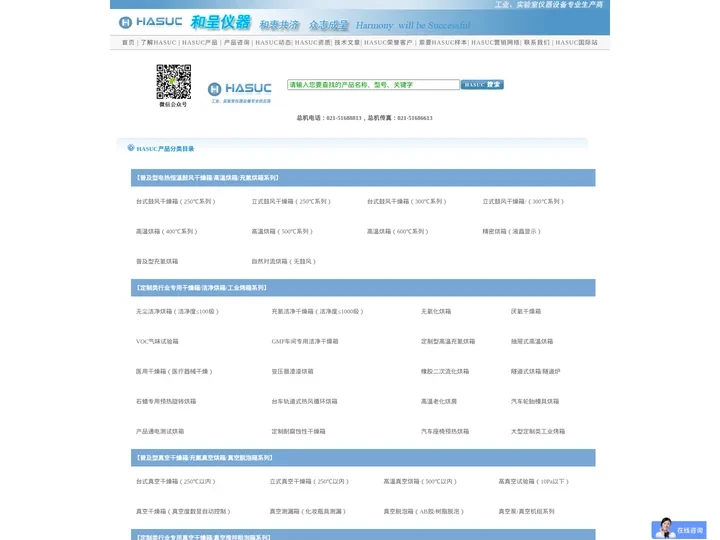Open 高温真空烘箱 (500℃以内) link
This screenshot has width=720, height=540.
coord(420,481)
